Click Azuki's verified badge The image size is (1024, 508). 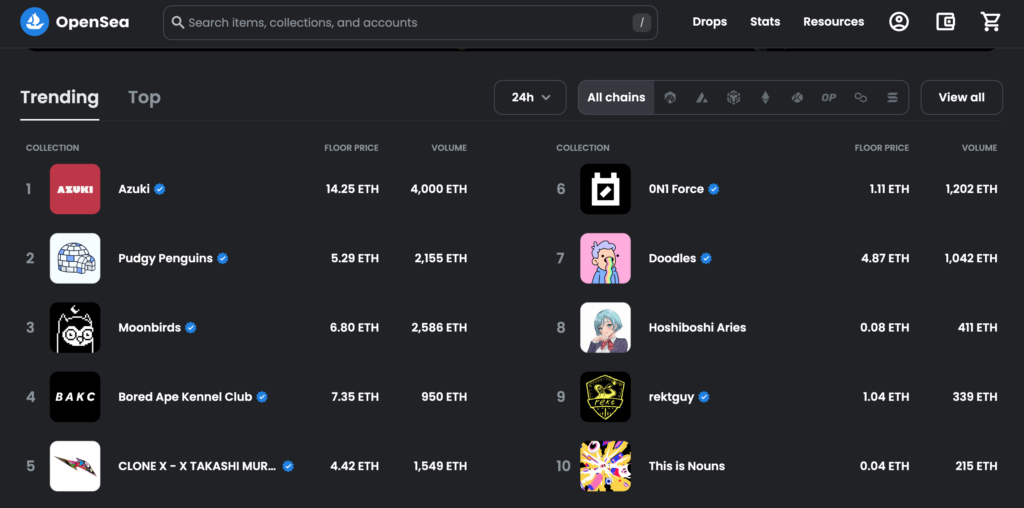[159, 189]
